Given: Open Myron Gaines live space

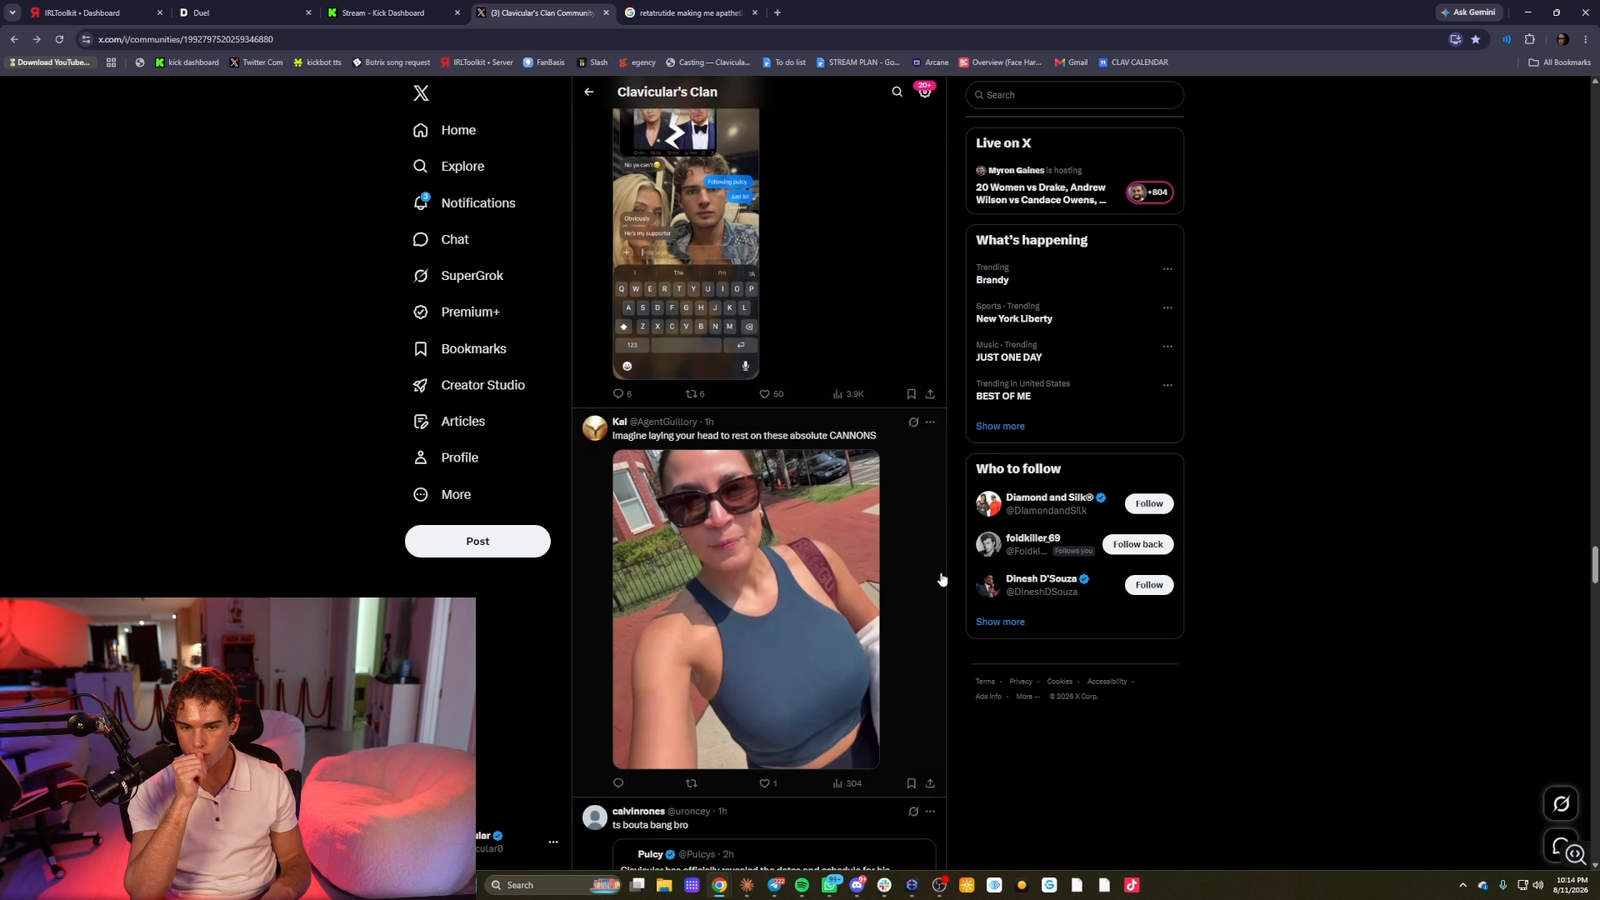Looking at the screenshot, I should [x=1074, y=186].
